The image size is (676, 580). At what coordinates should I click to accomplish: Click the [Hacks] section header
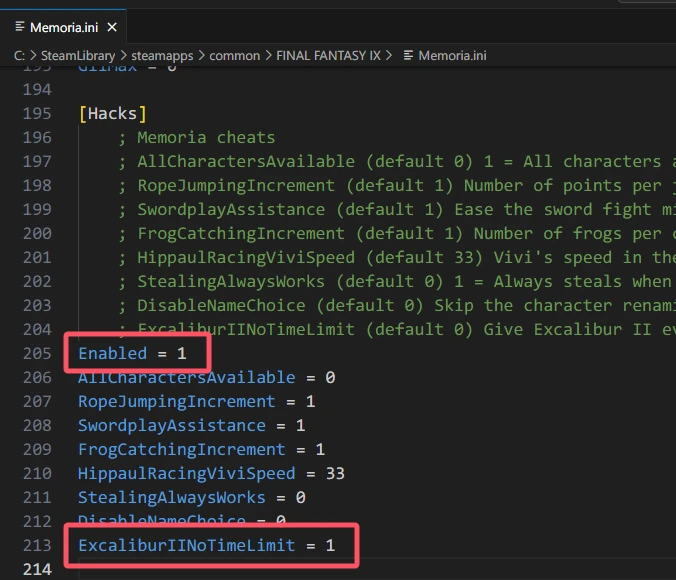coord(113,114)
